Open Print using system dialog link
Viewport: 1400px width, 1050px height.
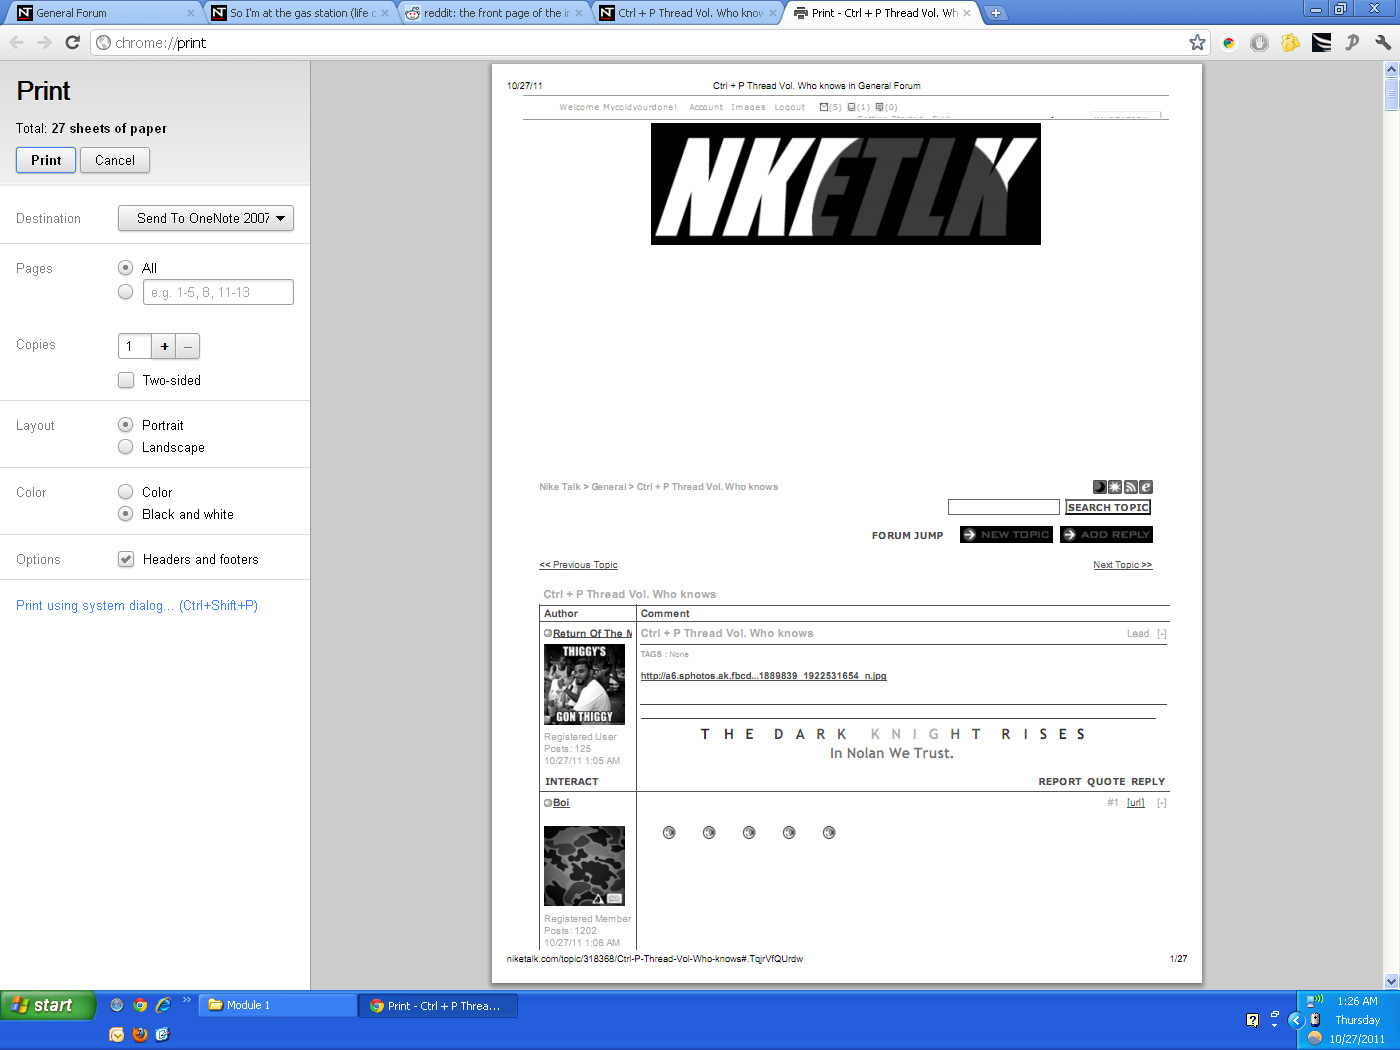137,605
